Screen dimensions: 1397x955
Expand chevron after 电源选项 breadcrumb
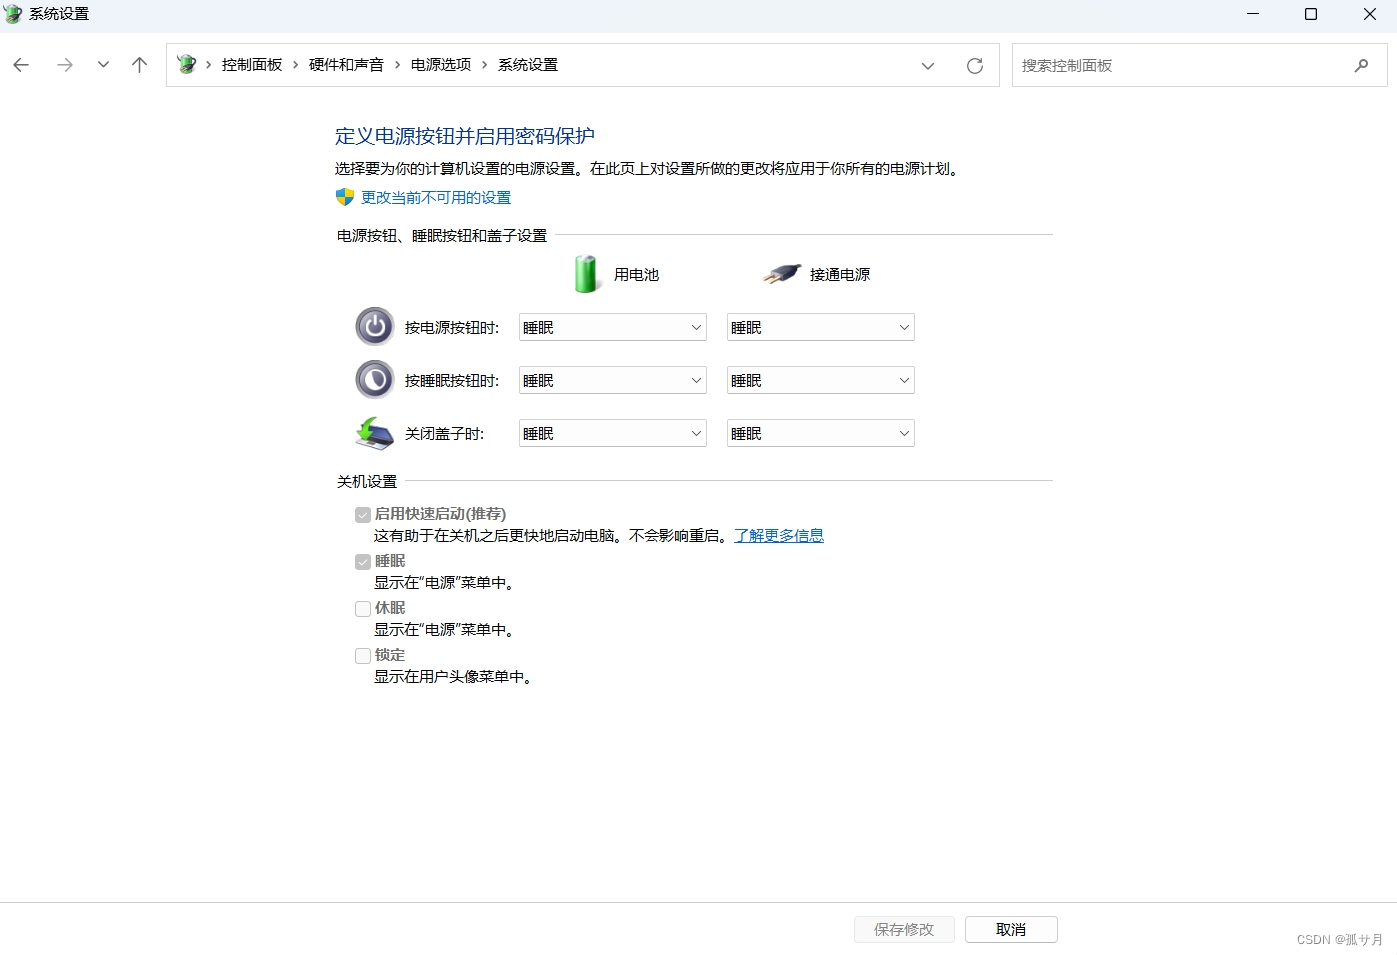485,65
